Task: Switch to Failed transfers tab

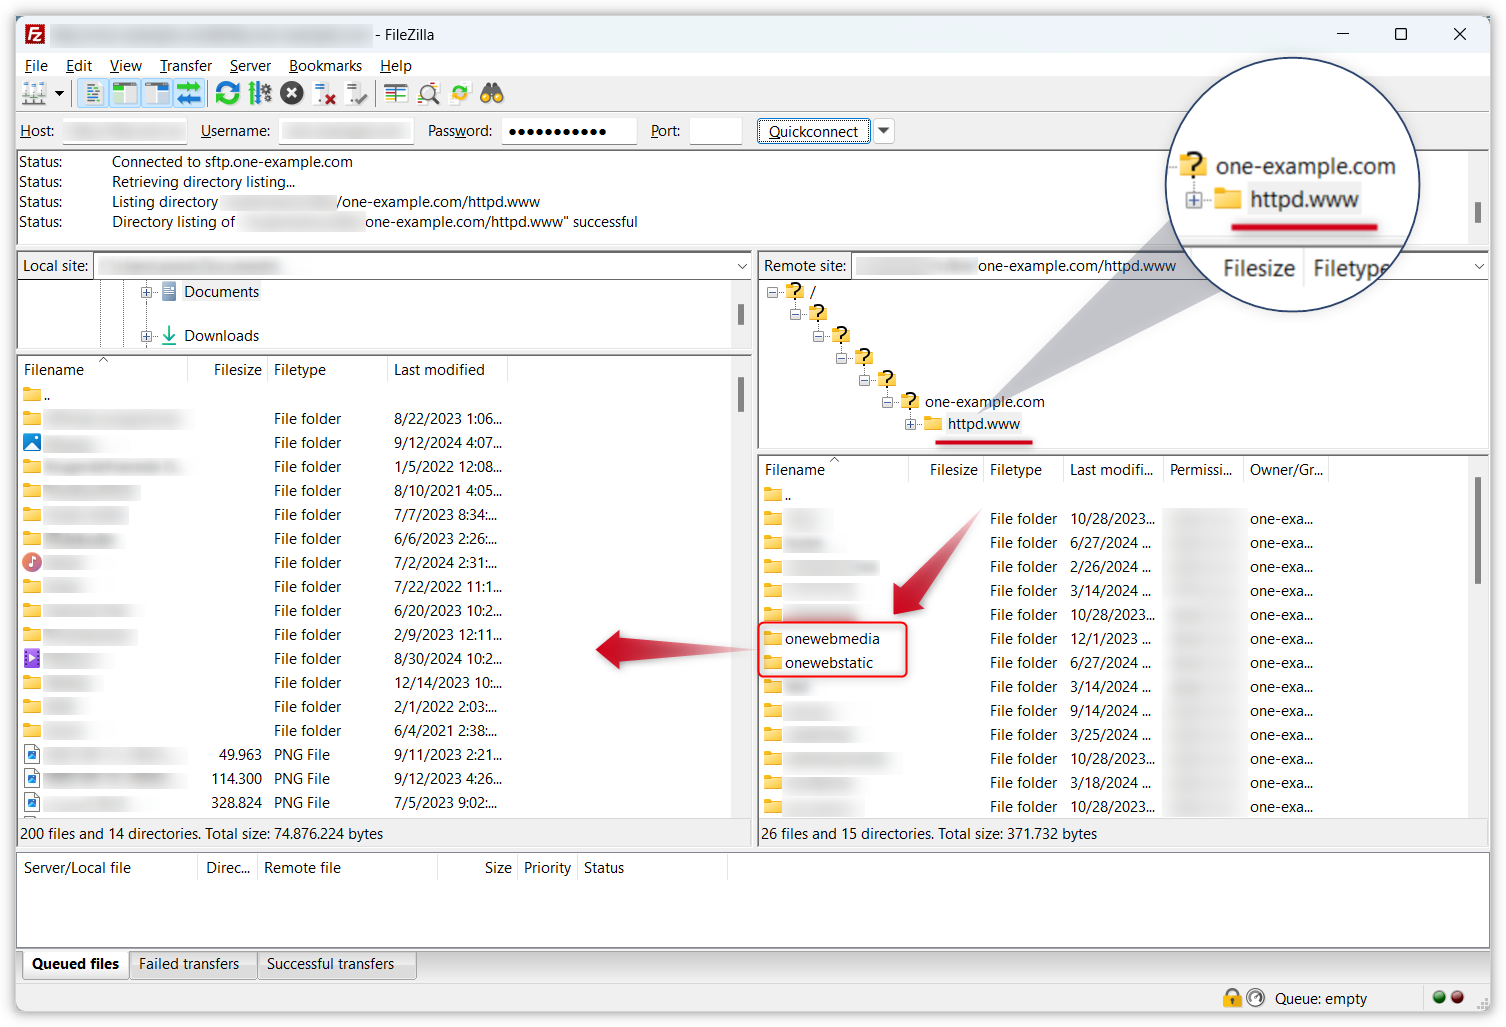Action: coord(189,964)
